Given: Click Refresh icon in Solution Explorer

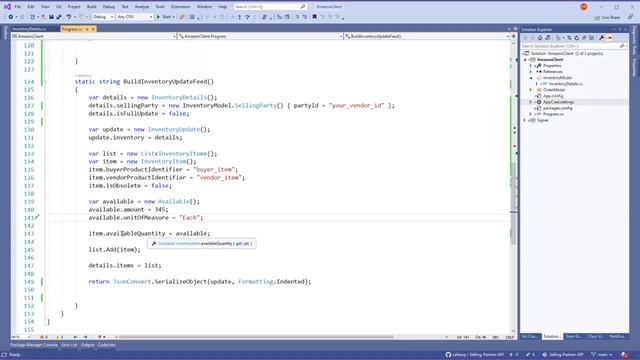Looking at the screenshot, I should click(576, 38).
